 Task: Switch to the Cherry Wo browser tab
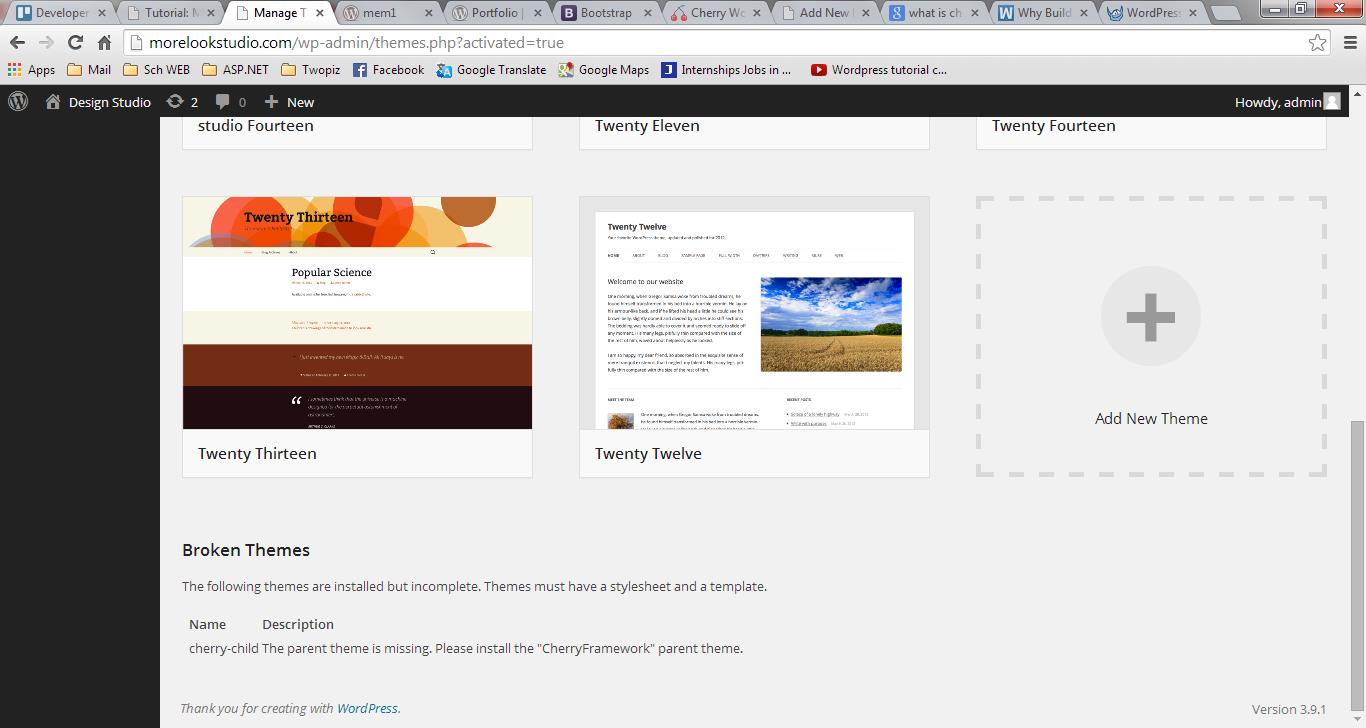(x=717, y=13)
